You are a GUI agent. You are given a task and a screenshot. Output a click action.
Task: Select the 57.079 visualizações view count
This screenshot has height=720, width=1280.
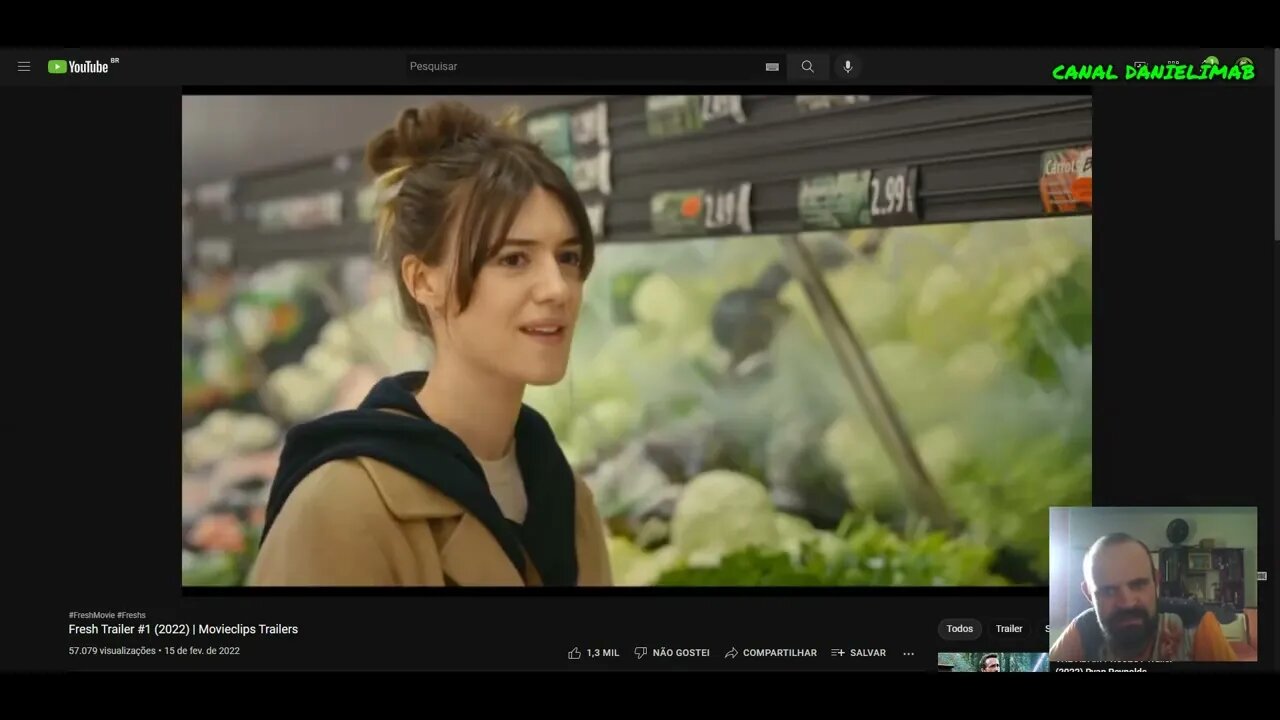[112, 651]
